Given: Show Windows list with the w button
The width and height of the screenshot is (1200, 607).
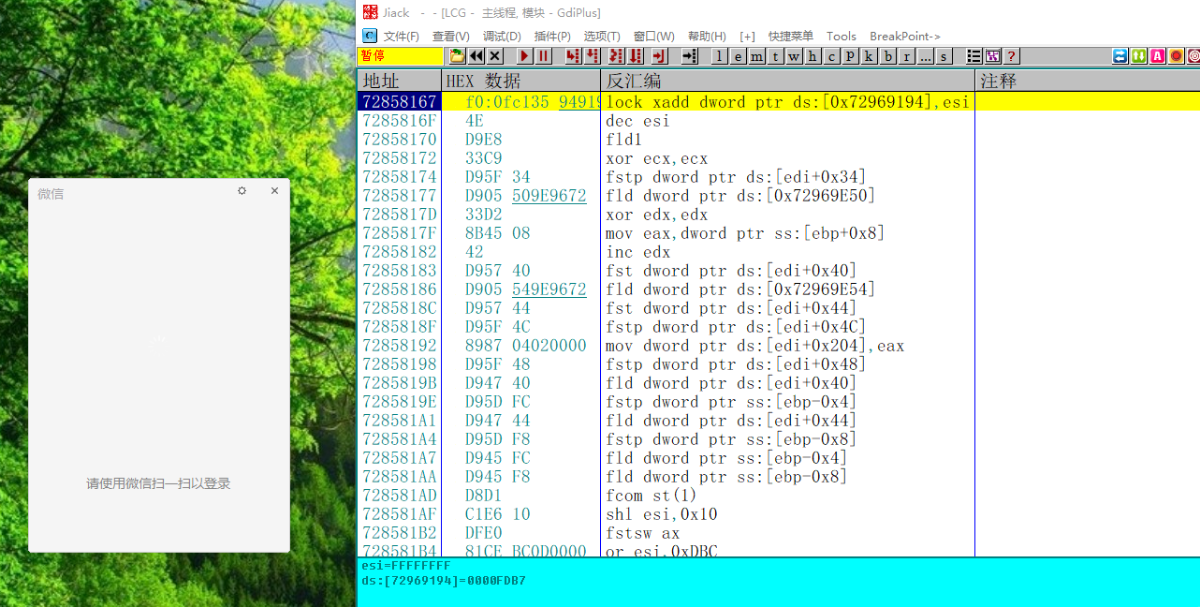Looking at the screenshot, I should (794, 56).
